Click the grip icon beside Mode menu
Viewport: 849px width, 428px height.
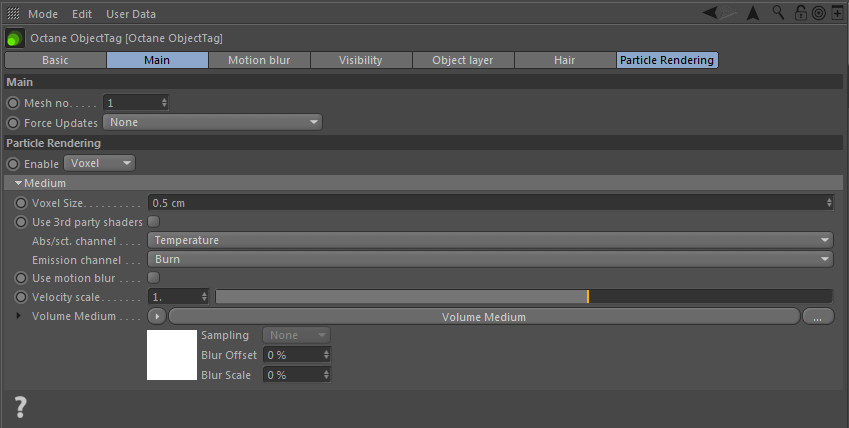13,14
